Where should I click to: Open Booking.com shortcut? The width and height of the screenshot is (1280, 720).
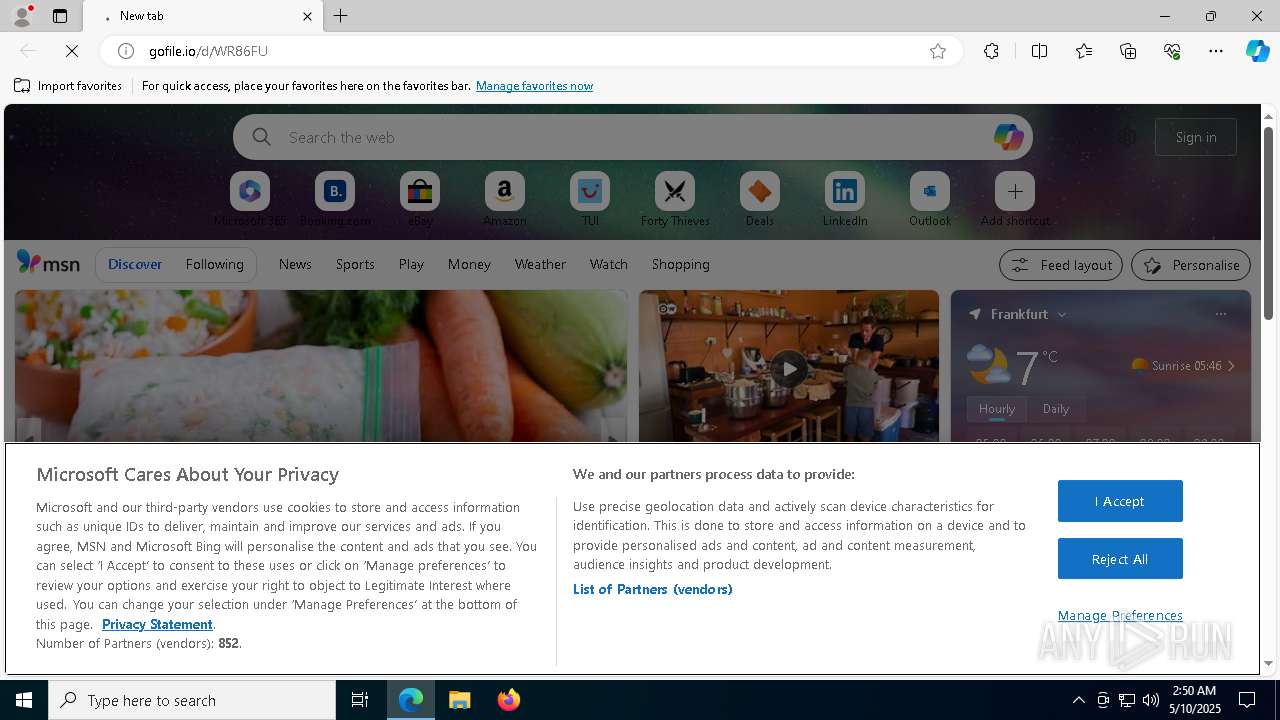335,199
